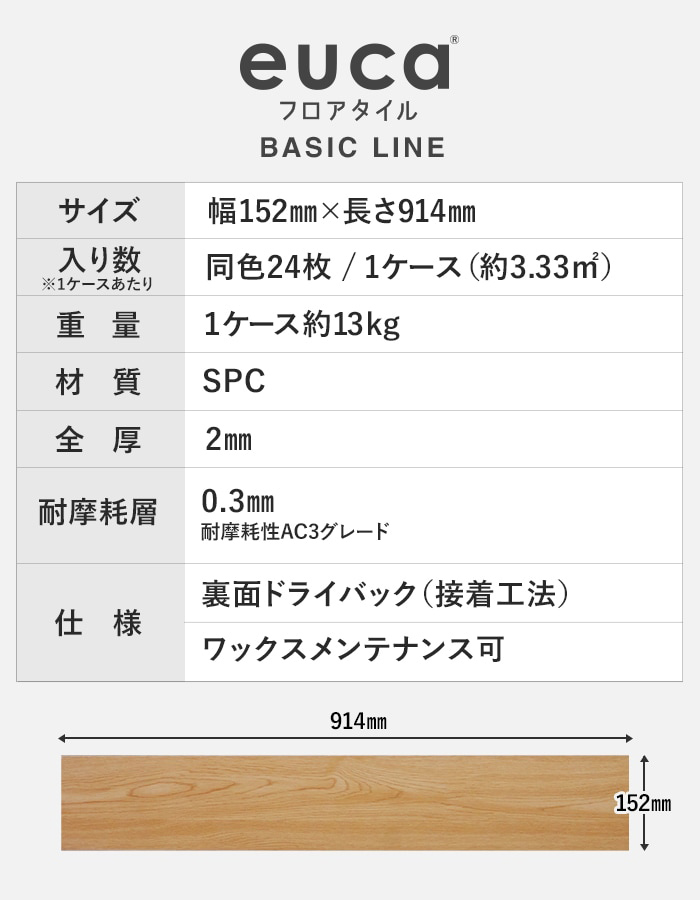Click the サイズ row label
The height and width of the screenshot is (900, 700).
click(x=99, y=212)
